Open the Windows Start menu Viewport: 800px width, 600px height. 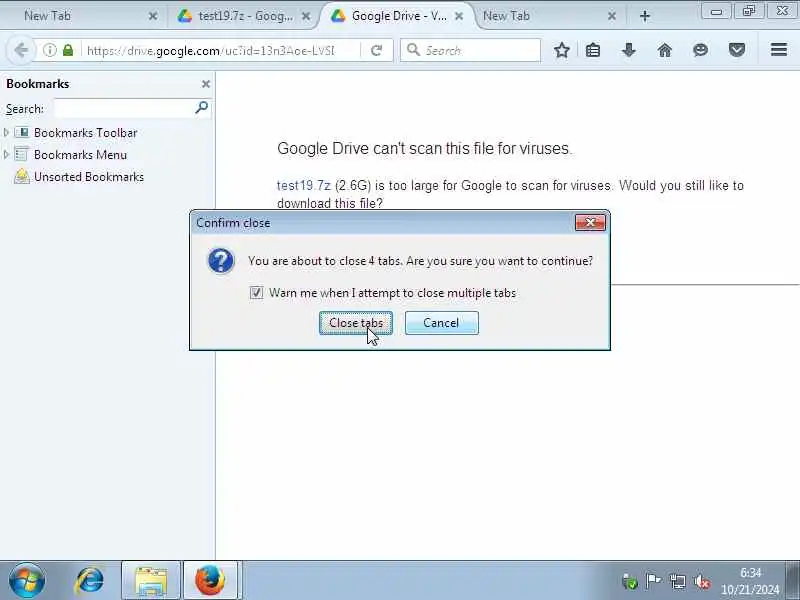point(27,581)
